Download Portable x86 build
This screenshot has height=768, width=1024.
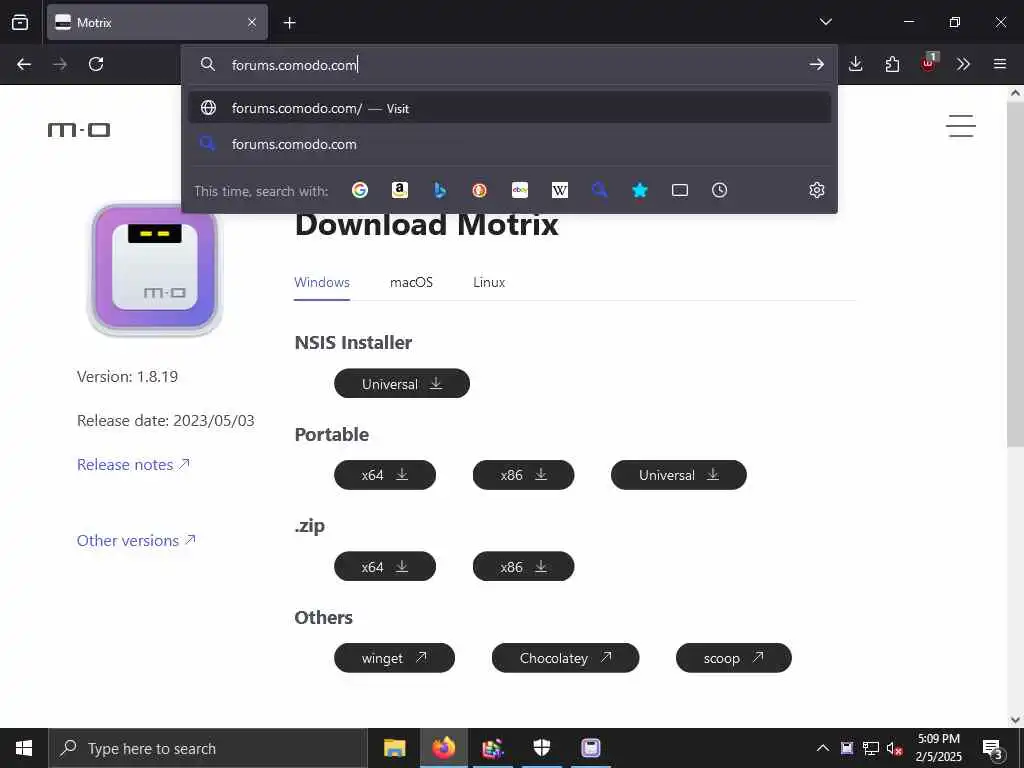523,475
